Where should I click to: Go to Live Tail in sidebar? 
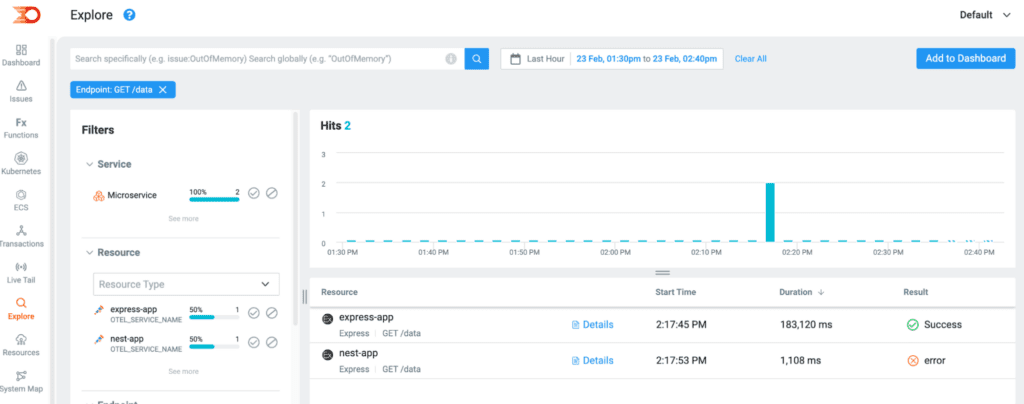21,273
